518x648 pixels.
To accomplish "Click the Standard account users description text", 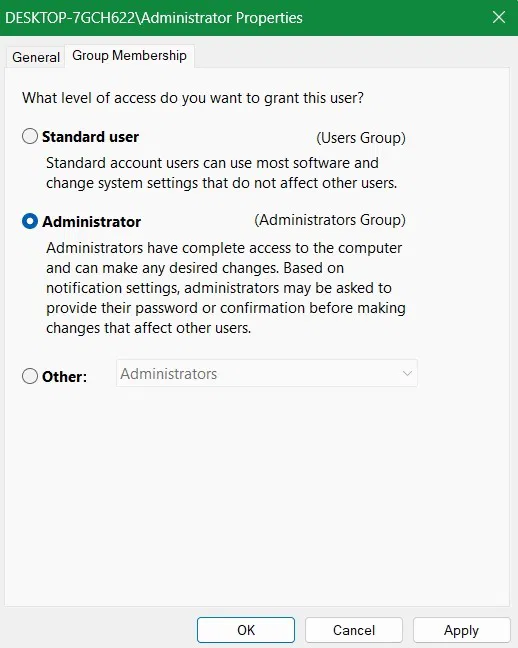I will [222, 173].
